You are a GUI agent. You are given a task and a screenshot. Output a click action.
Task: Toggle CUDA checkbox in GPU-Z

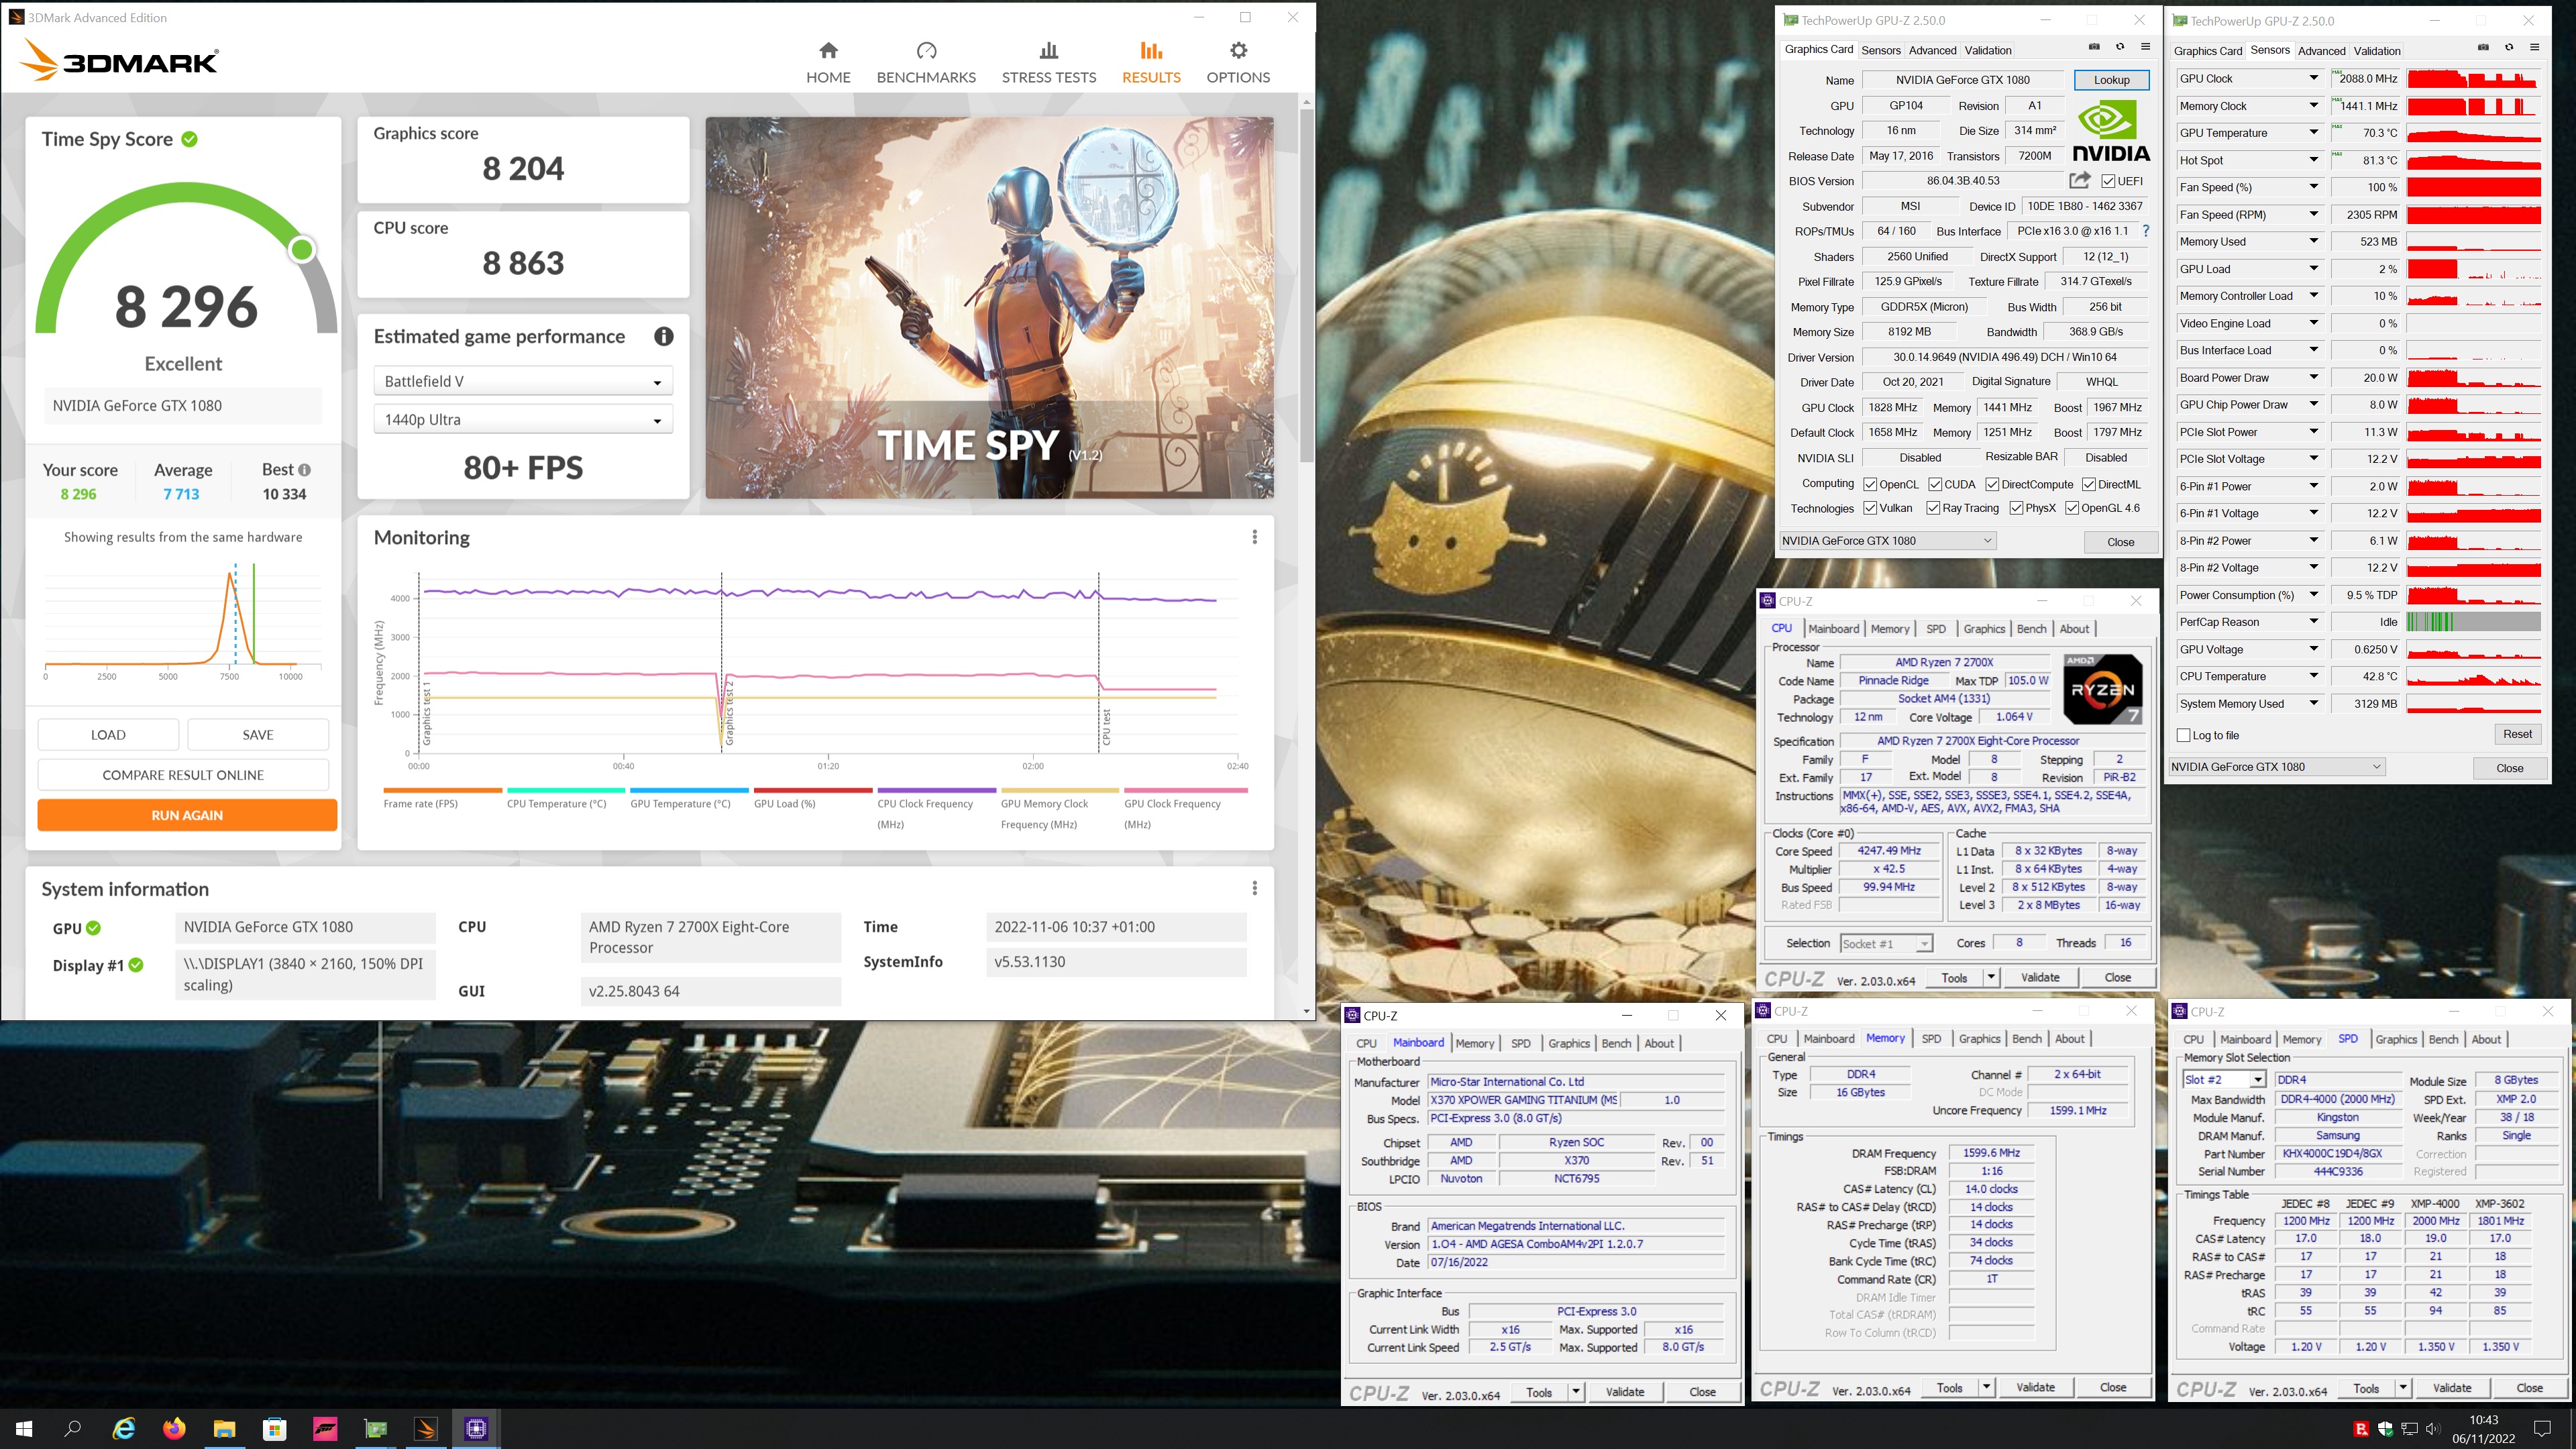pos(1935,484)
